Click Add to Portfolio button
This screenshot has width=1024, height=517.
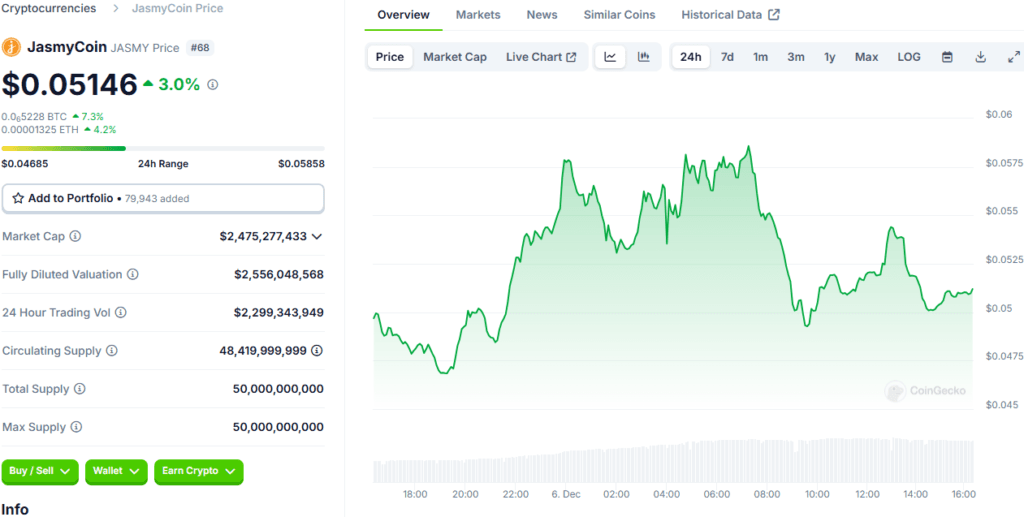pos(163,198)
